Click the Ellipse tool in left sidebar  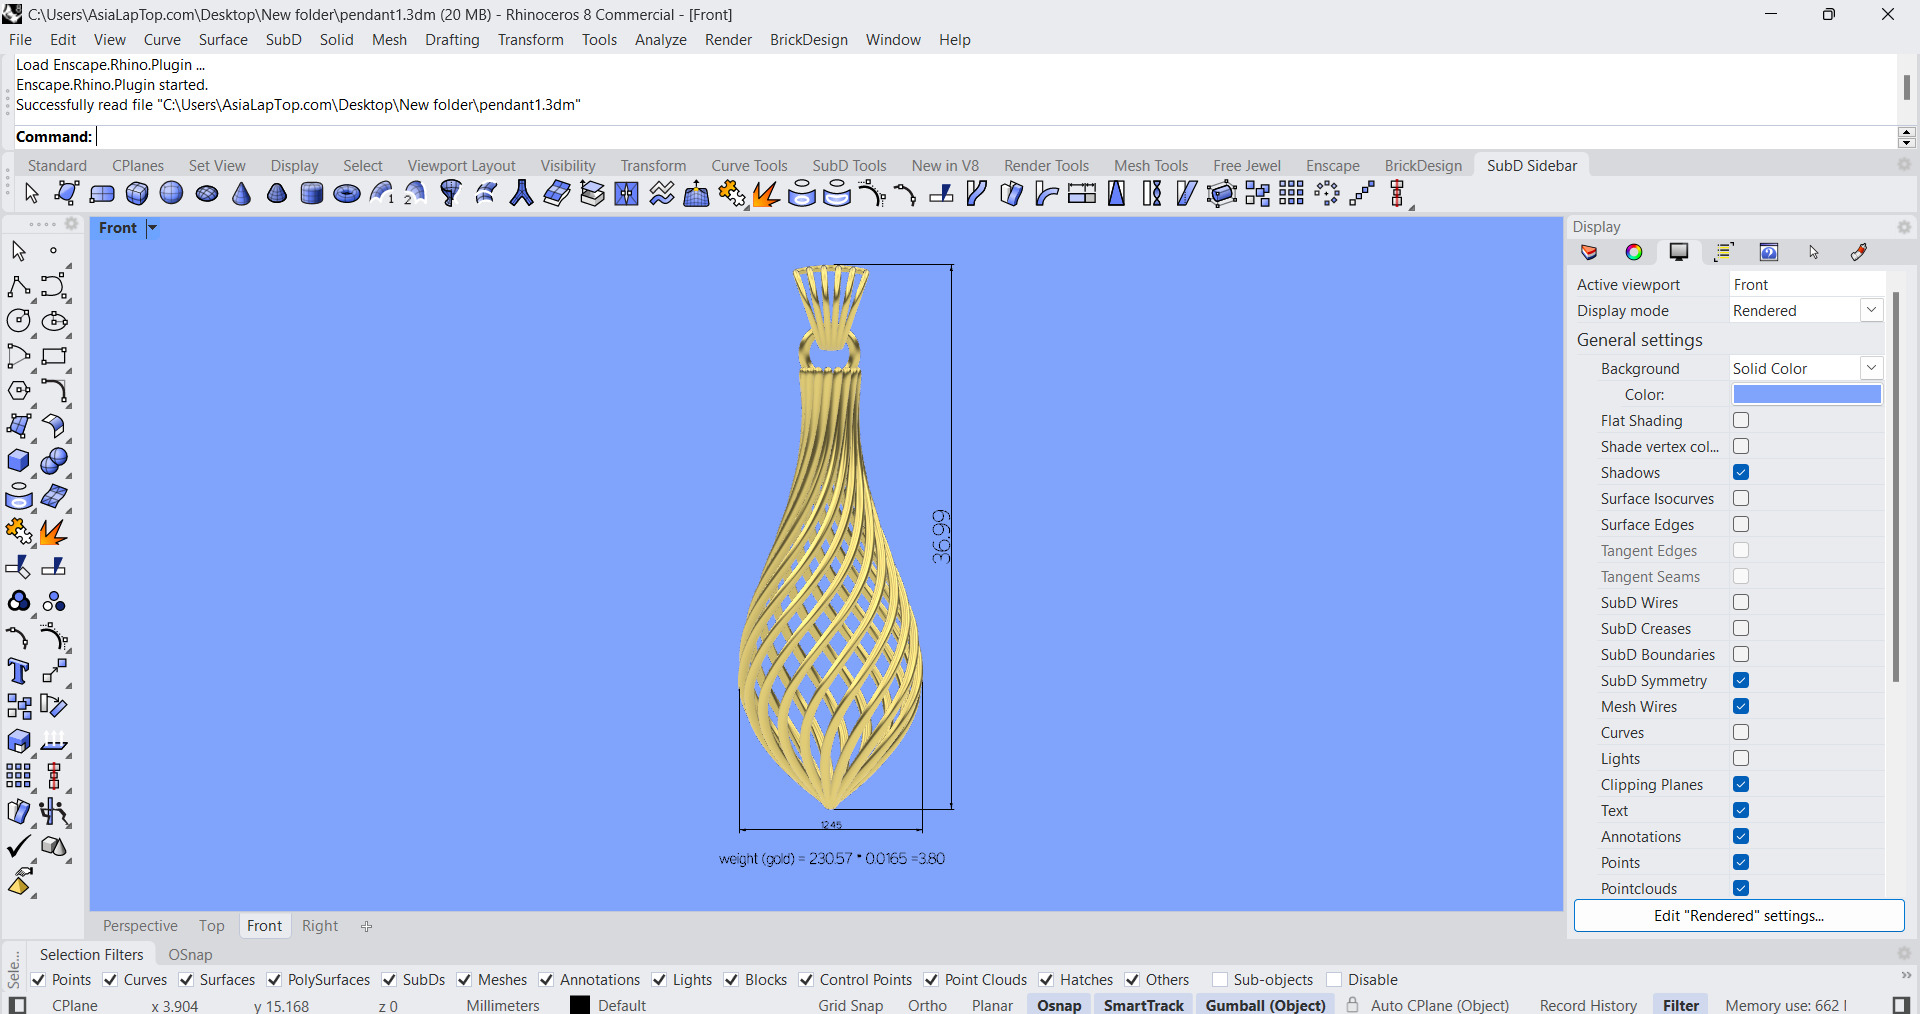54,321
